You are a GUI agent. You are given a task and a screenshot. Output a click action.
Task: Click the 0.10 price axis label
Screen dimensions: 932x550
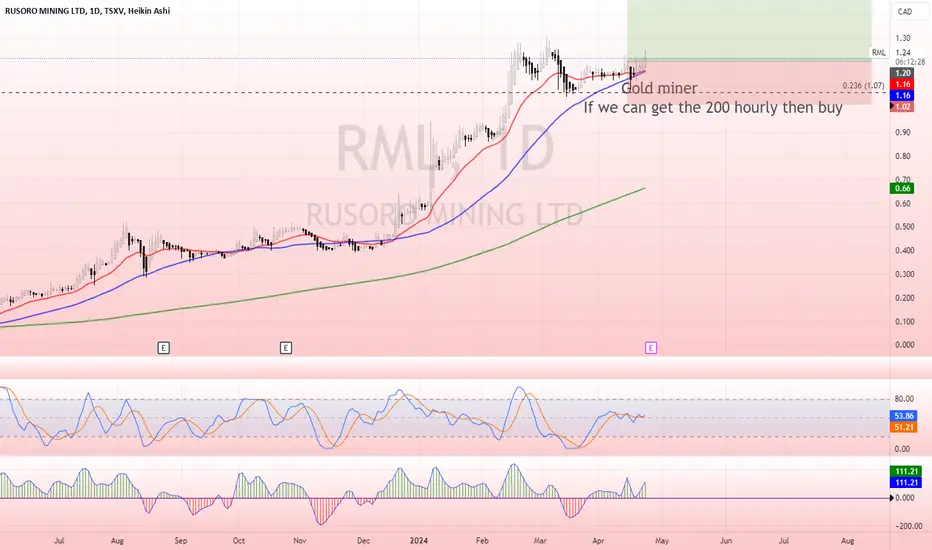(903, 322)
